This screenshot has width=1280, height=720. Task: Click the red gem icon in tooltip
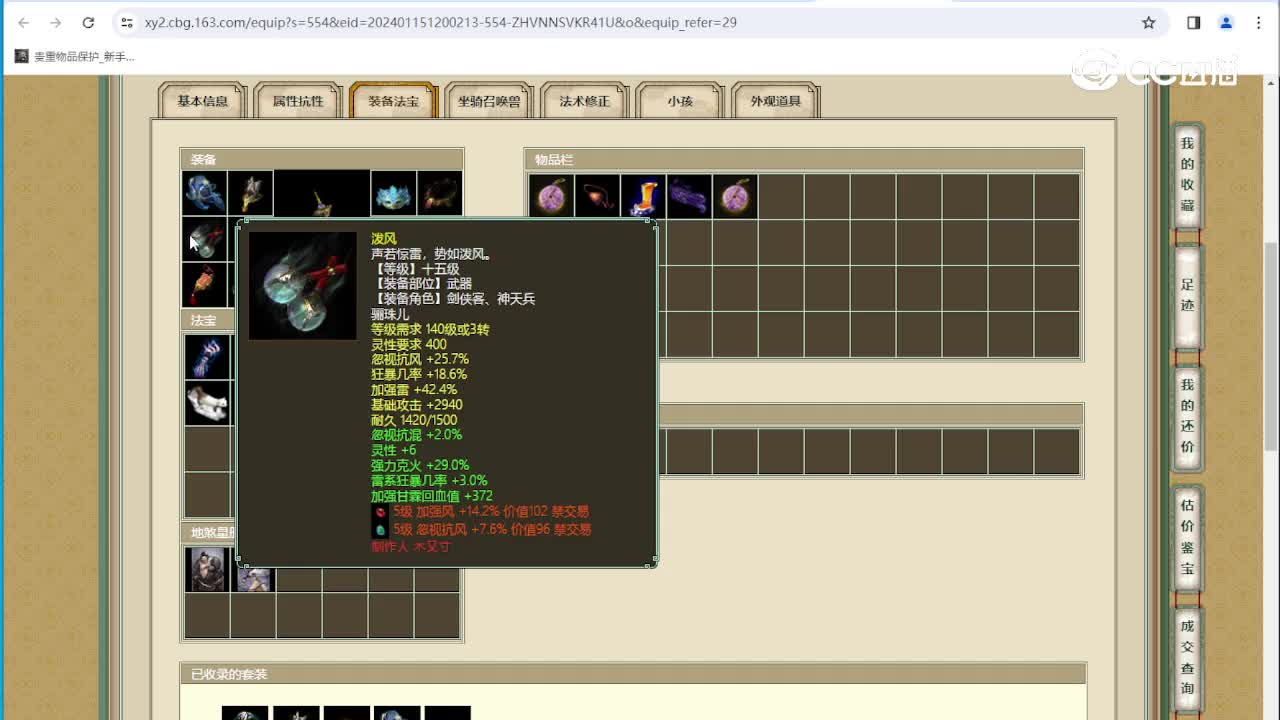pyautogui.click(x=380, y=512)
